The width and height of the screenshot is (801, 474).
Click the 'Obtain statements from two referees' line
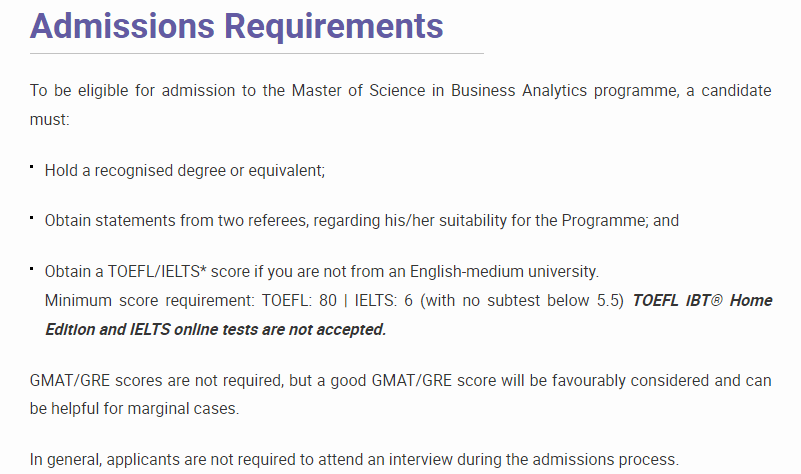pyautogui.click(x=362, y=221)
